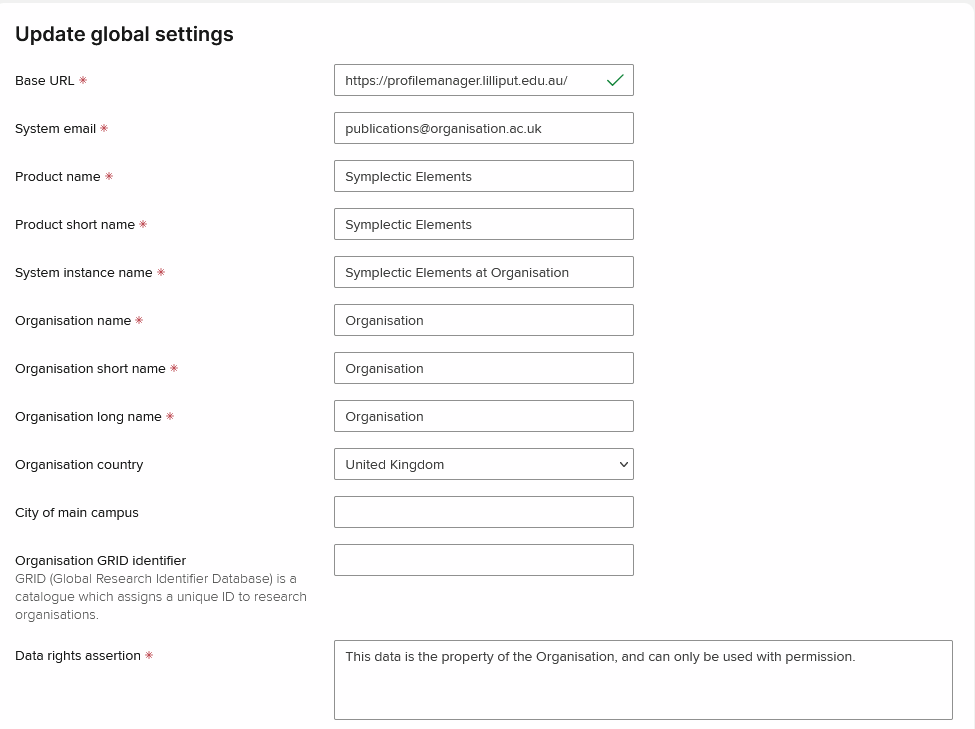Click into the Product name field
This screenshot has height=729, width=975.
point(483,176)
